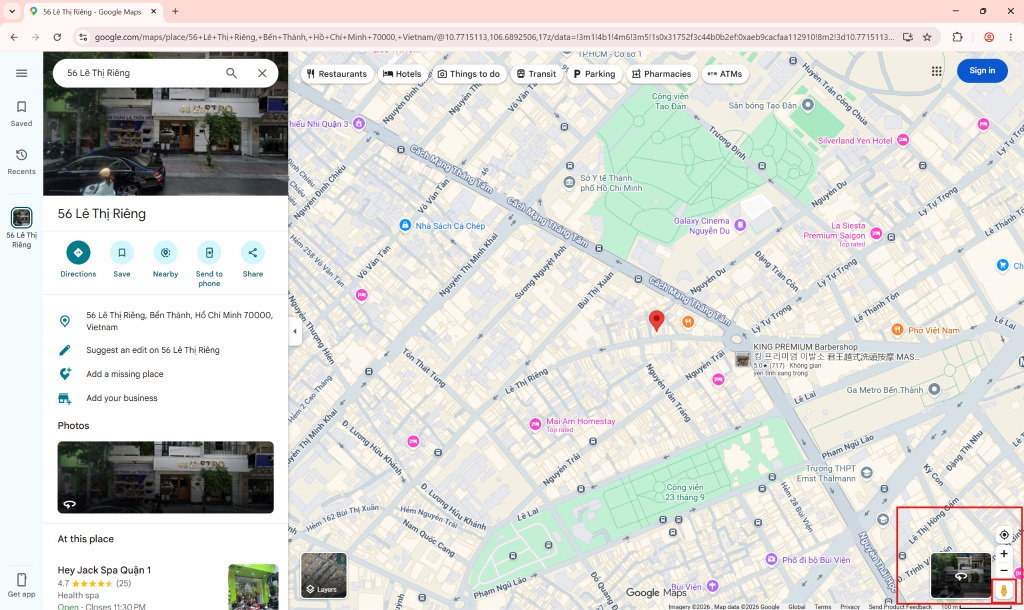Open the Google Maps hamburger menu

[22, 73]
